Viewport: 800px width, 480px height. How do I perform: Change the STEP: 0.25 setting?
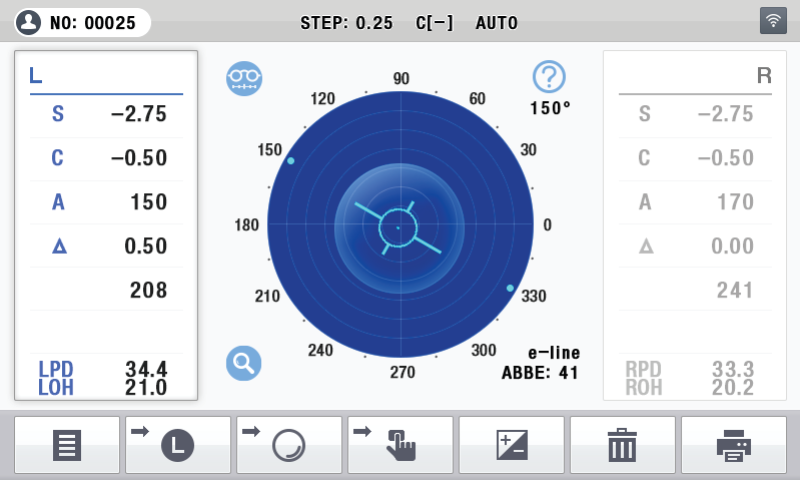346,22
